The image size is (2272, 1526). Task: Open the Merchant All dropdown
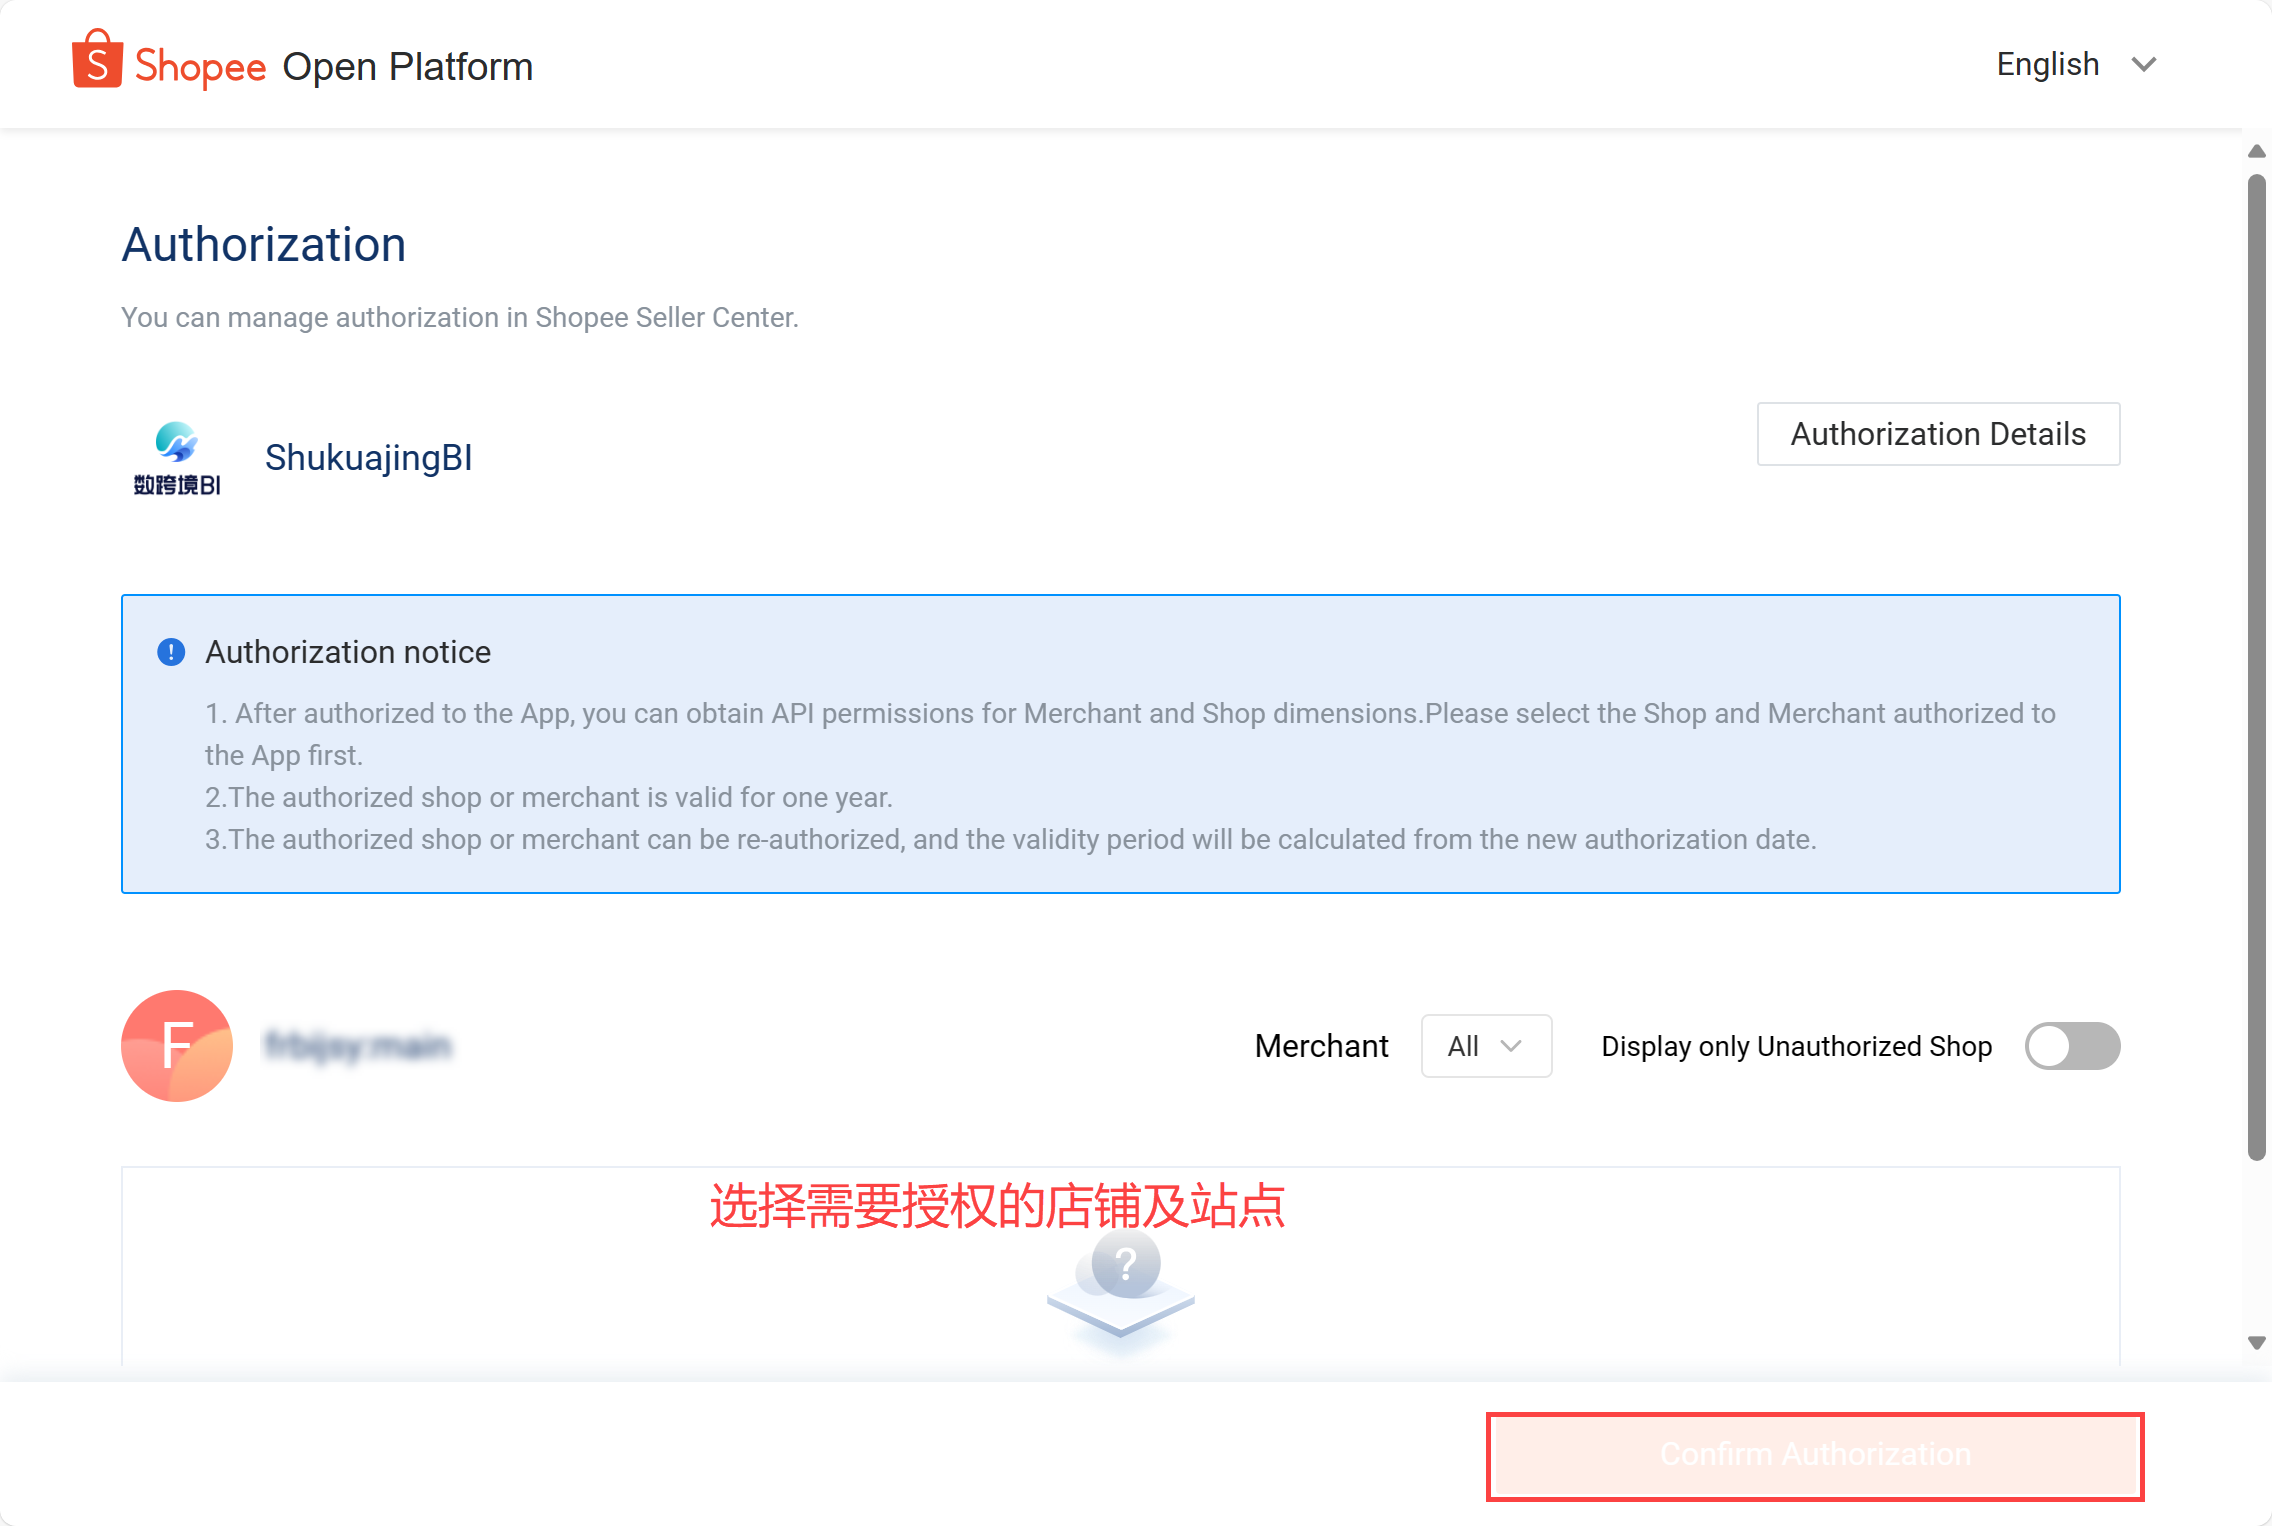click(x=1485, y=1046)
